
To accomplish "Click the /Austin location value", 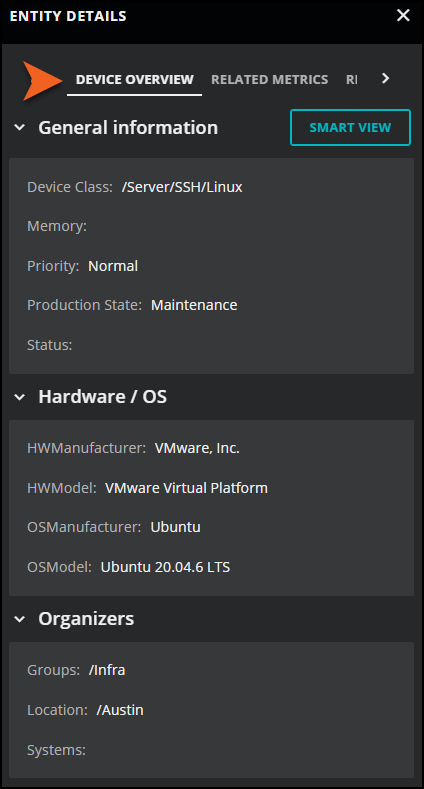I will (120, 710).
